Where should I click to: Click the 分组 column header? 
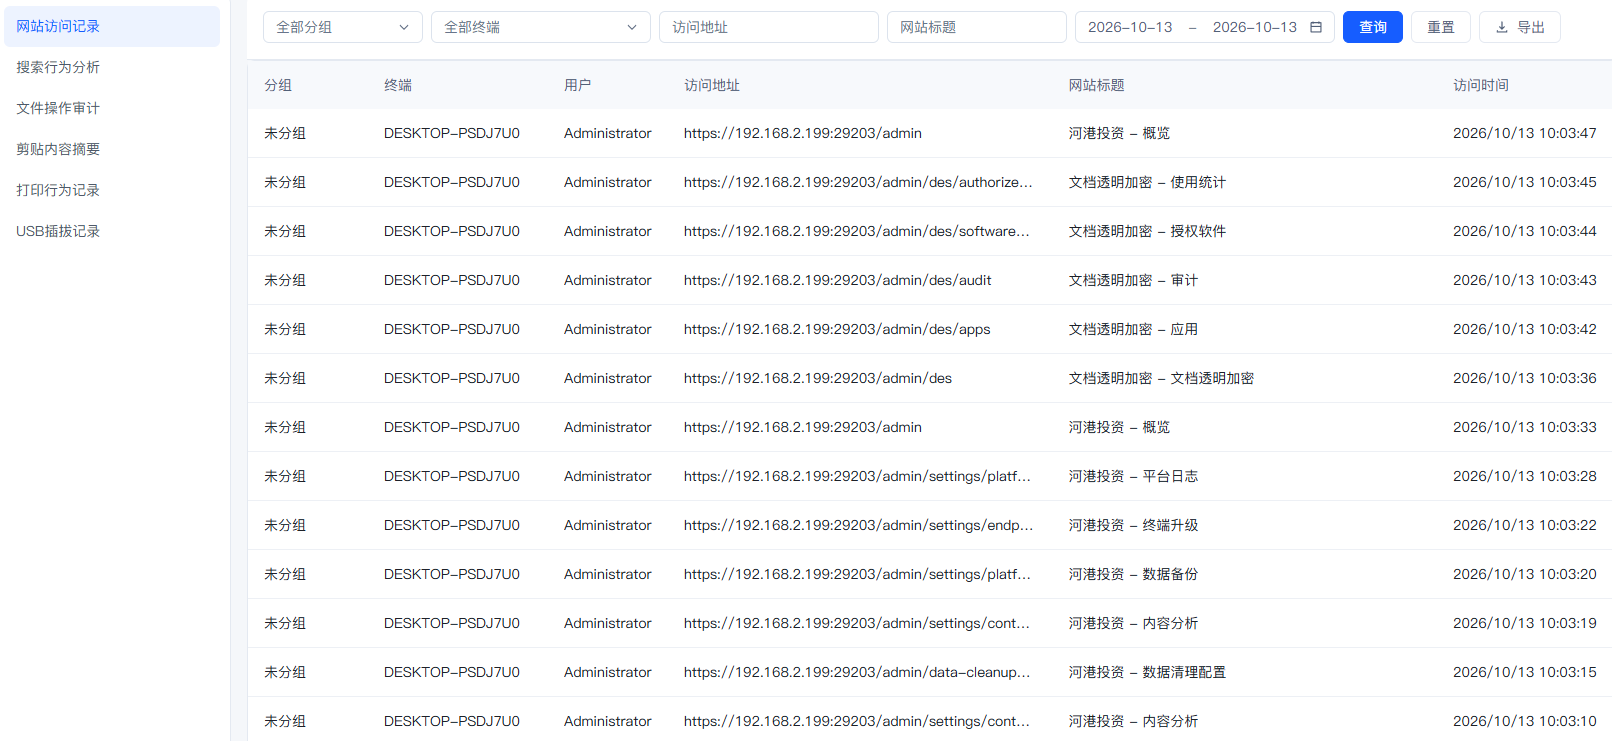point(278,85)
